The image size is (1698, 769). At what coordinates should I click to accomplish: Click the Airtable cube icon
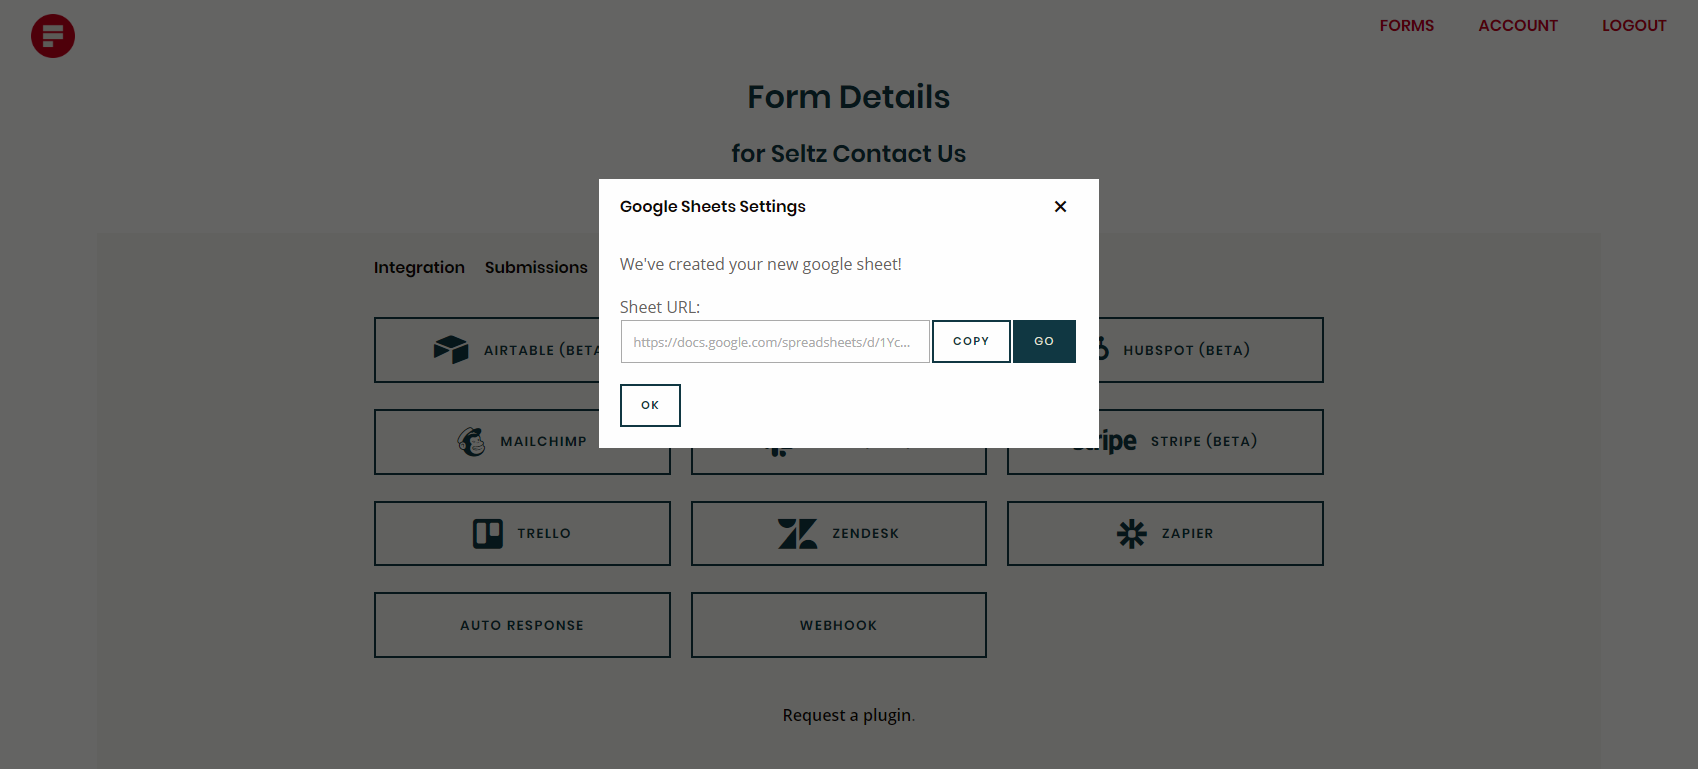click(x=451, y=349)
